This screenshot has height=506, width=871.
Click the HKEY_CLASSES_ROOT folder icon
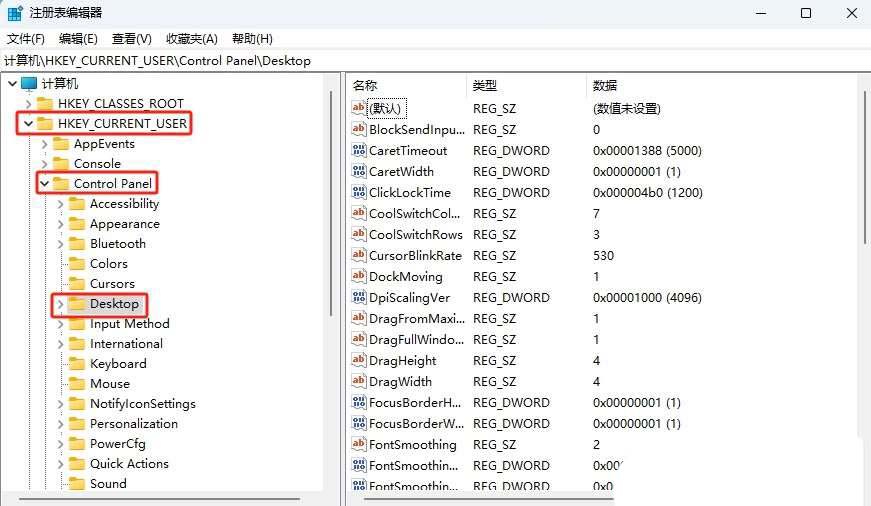click(44, 104)
